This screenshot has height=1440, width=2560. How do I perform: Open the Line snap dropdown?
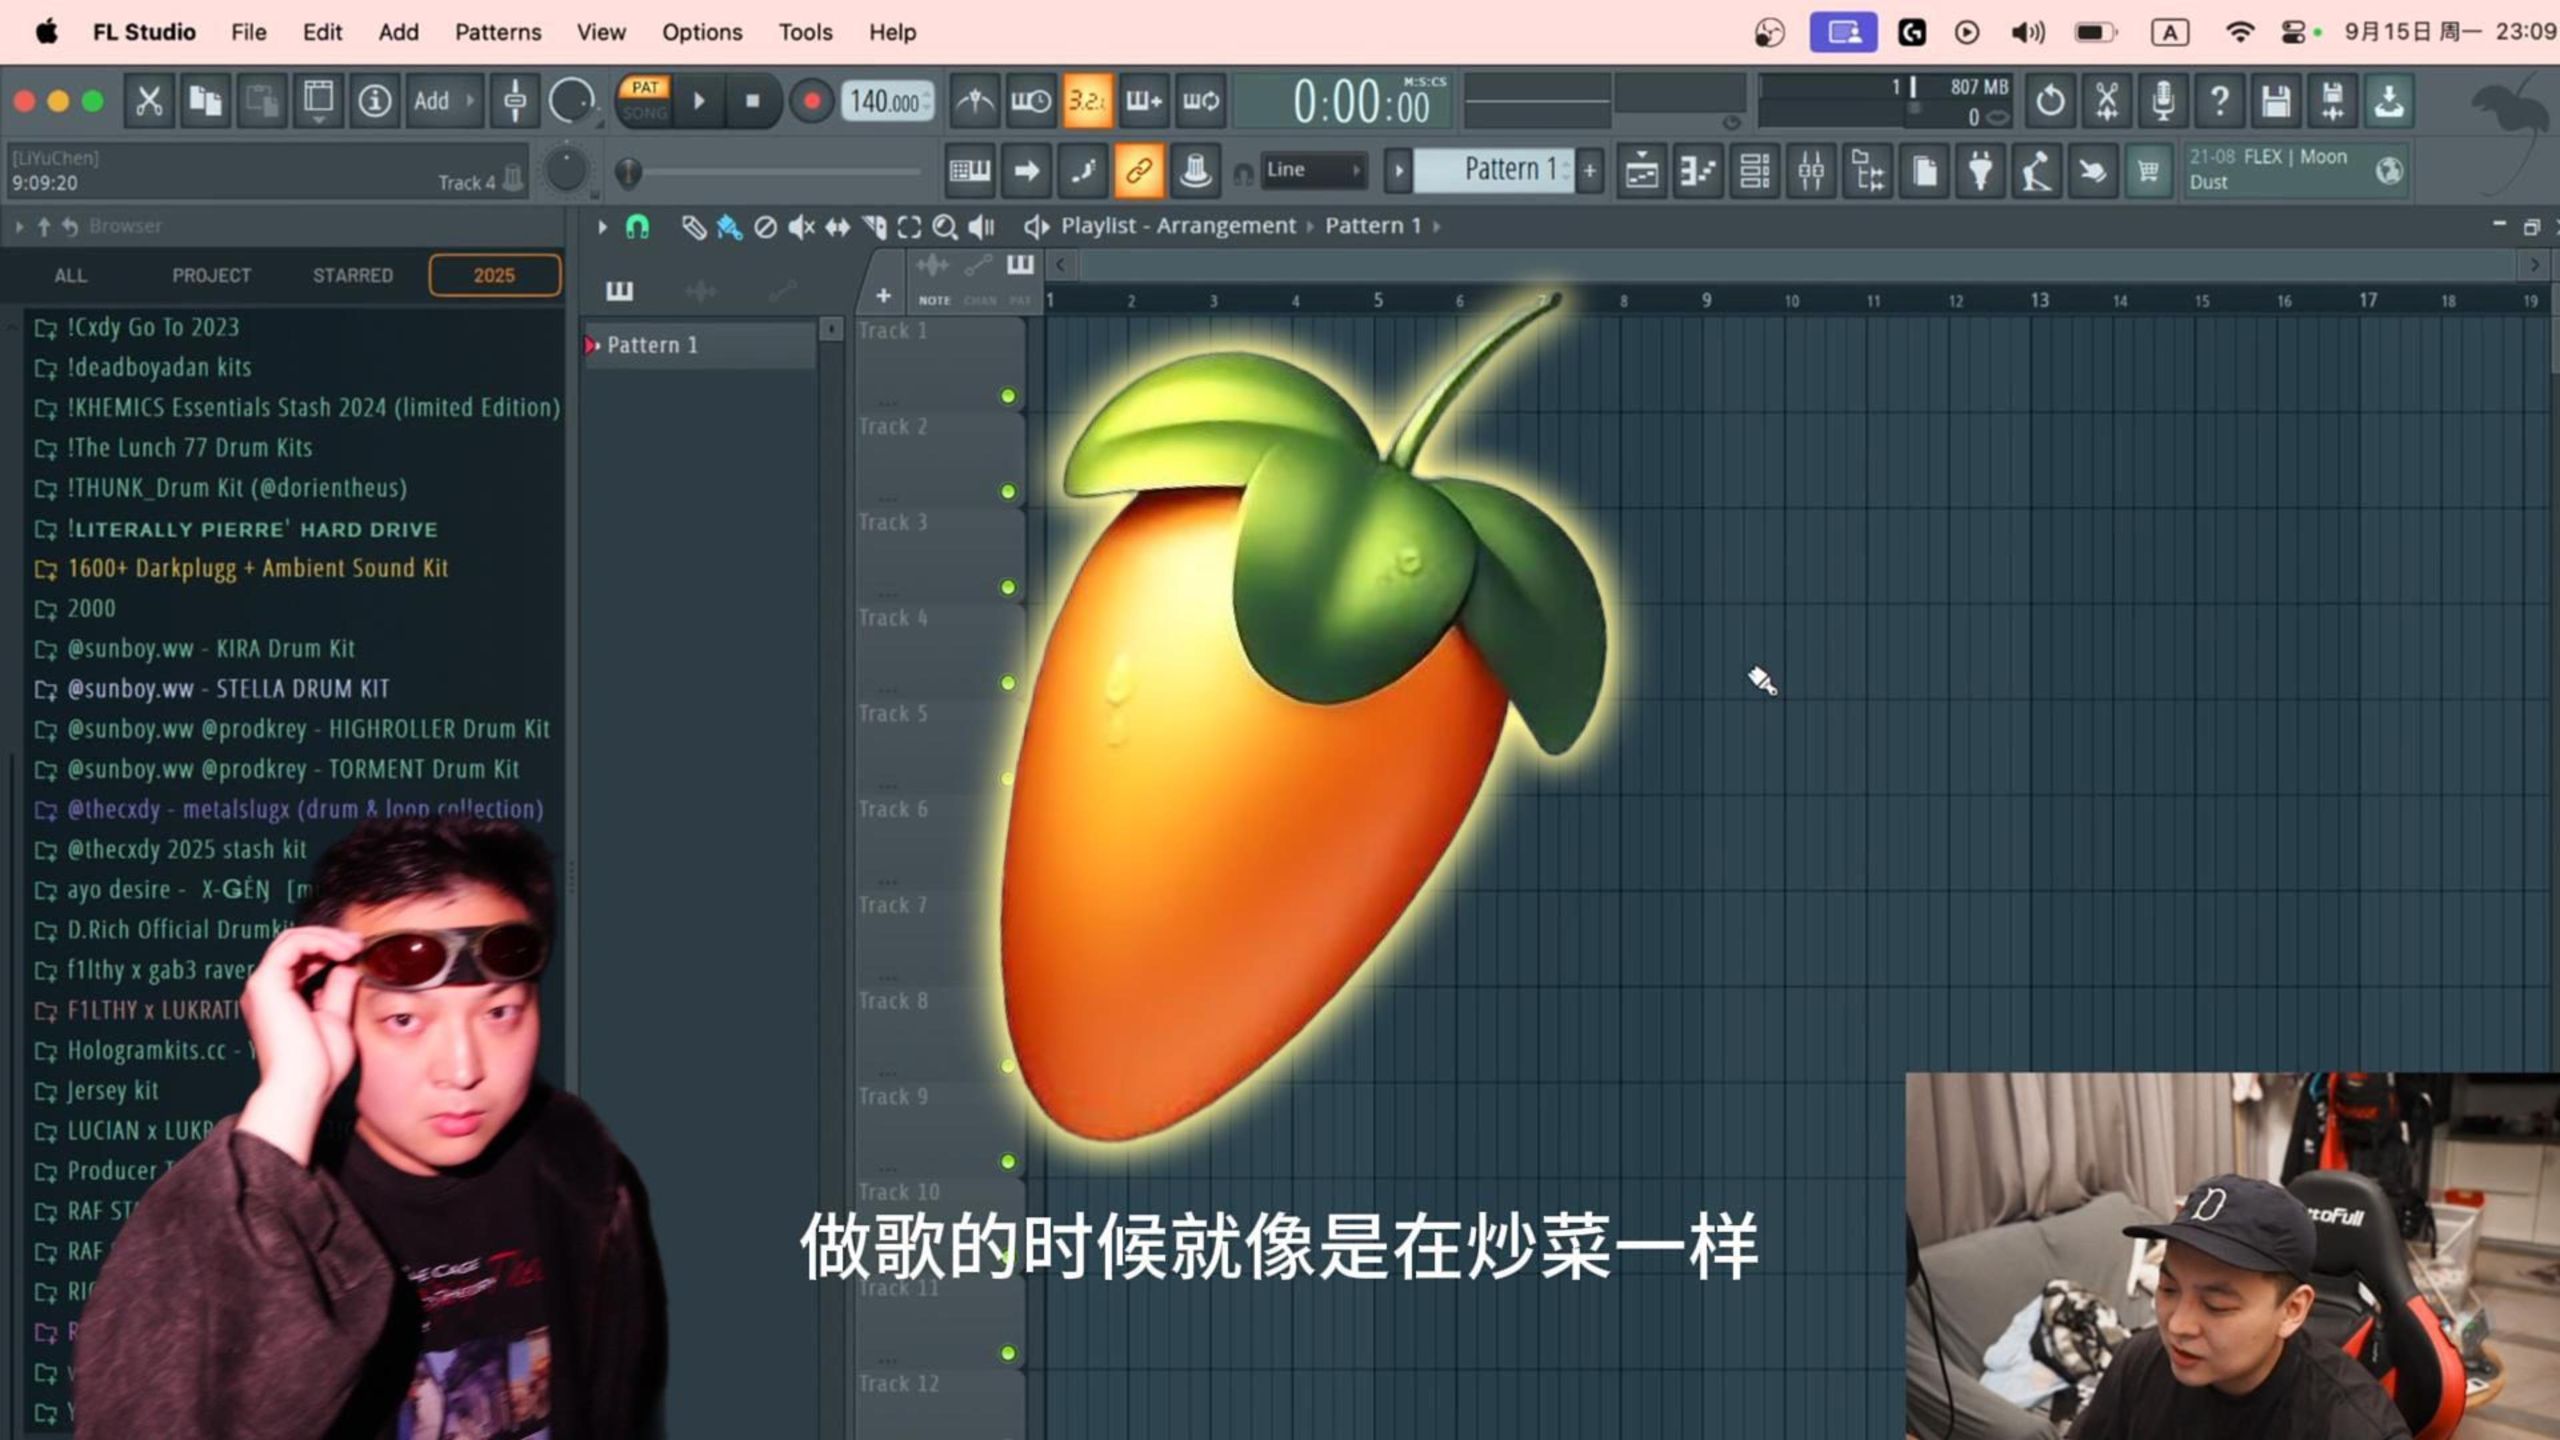[1314, 170]
